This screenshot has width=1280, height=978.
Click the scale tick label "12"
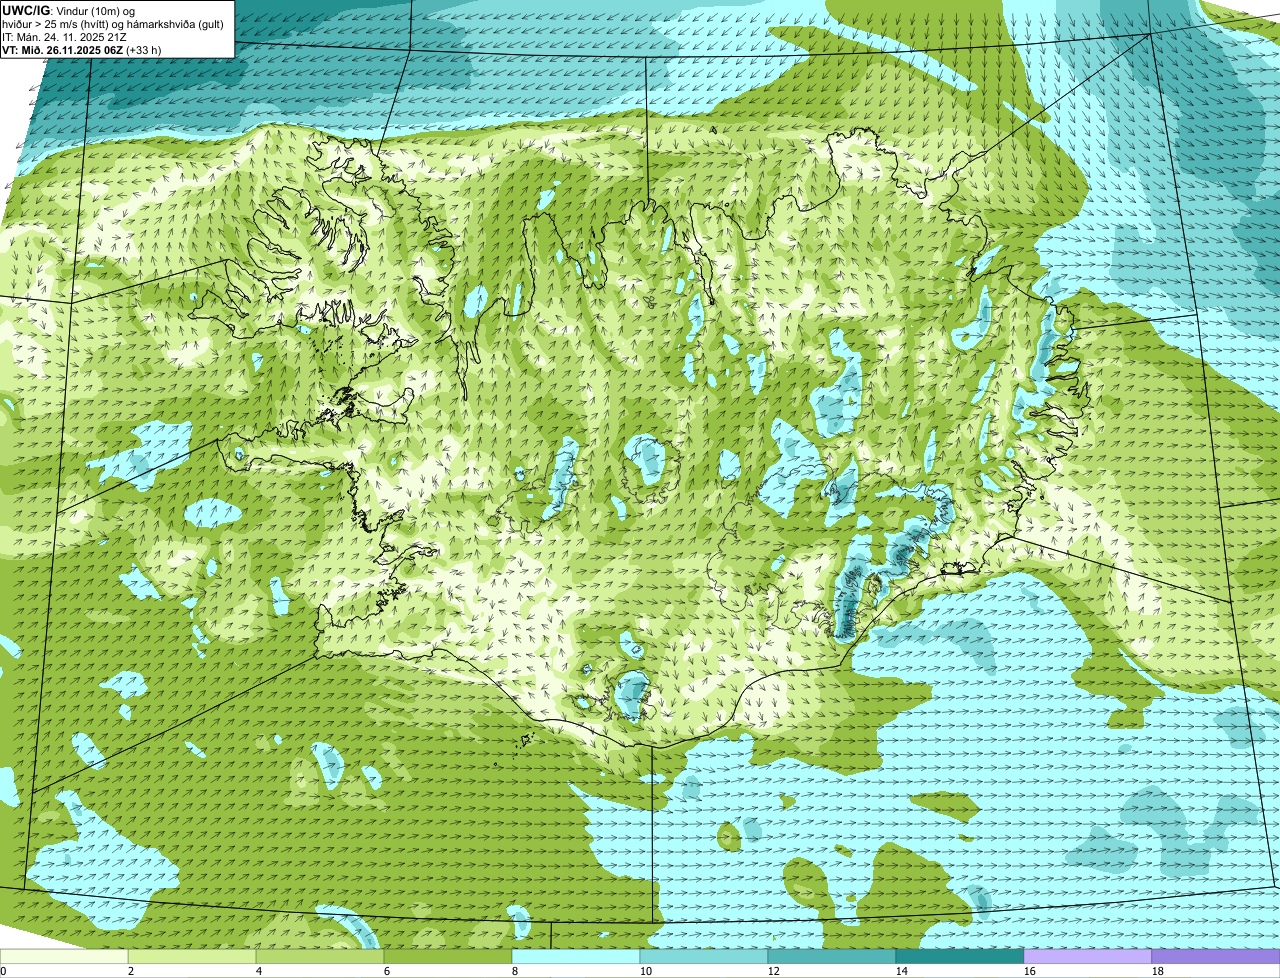[x=774, y=971]
